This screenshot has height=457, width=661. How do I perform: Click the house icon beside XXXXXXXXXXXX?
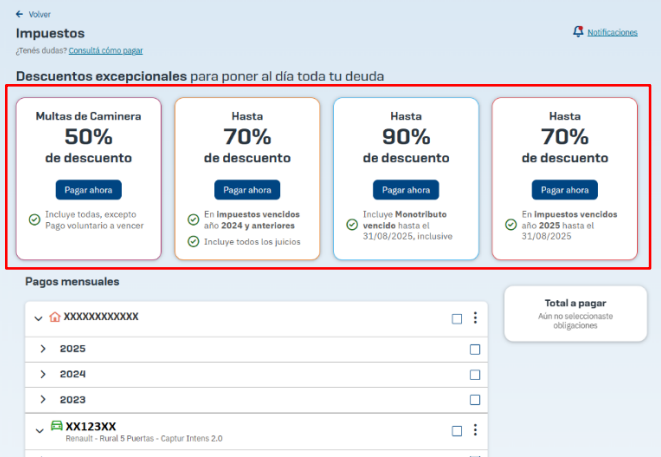pos(55,317)
